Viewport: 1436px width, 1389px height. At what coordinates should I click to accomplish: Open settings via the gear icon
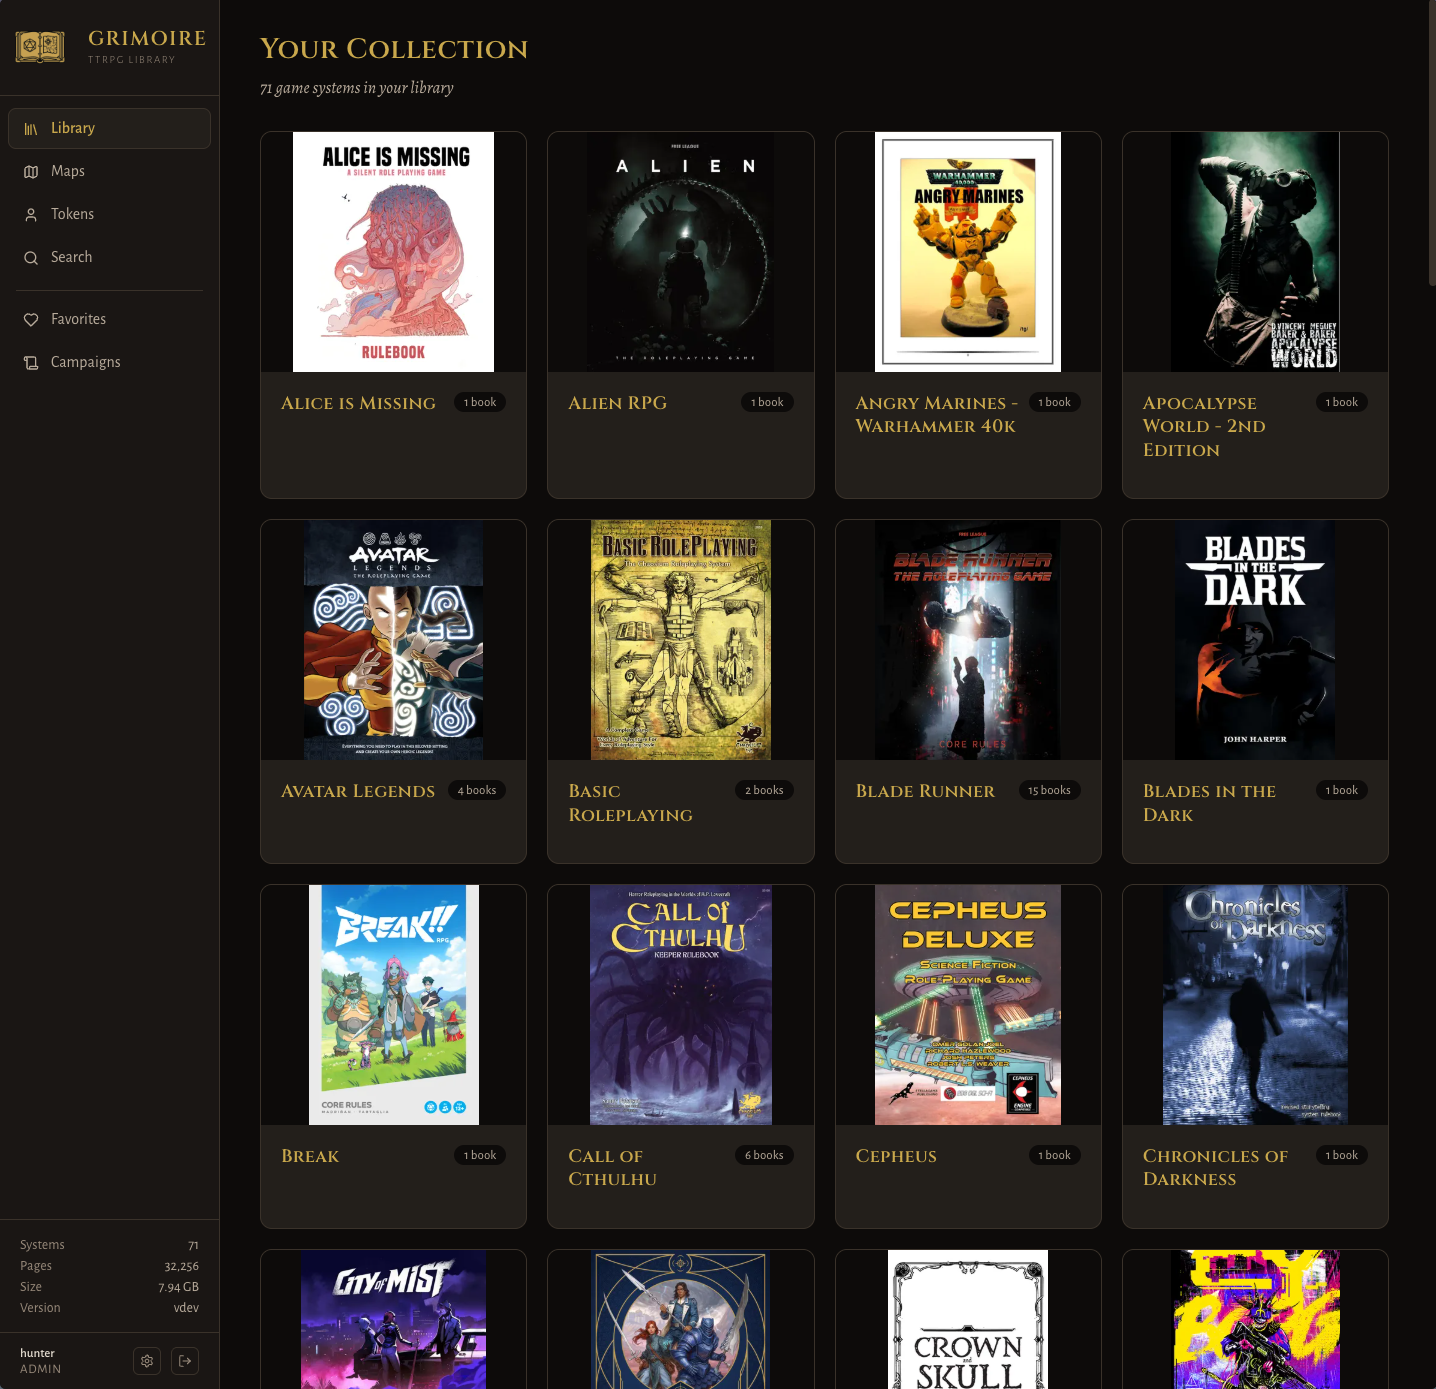pyautogui.click(x=147, y=1361)
